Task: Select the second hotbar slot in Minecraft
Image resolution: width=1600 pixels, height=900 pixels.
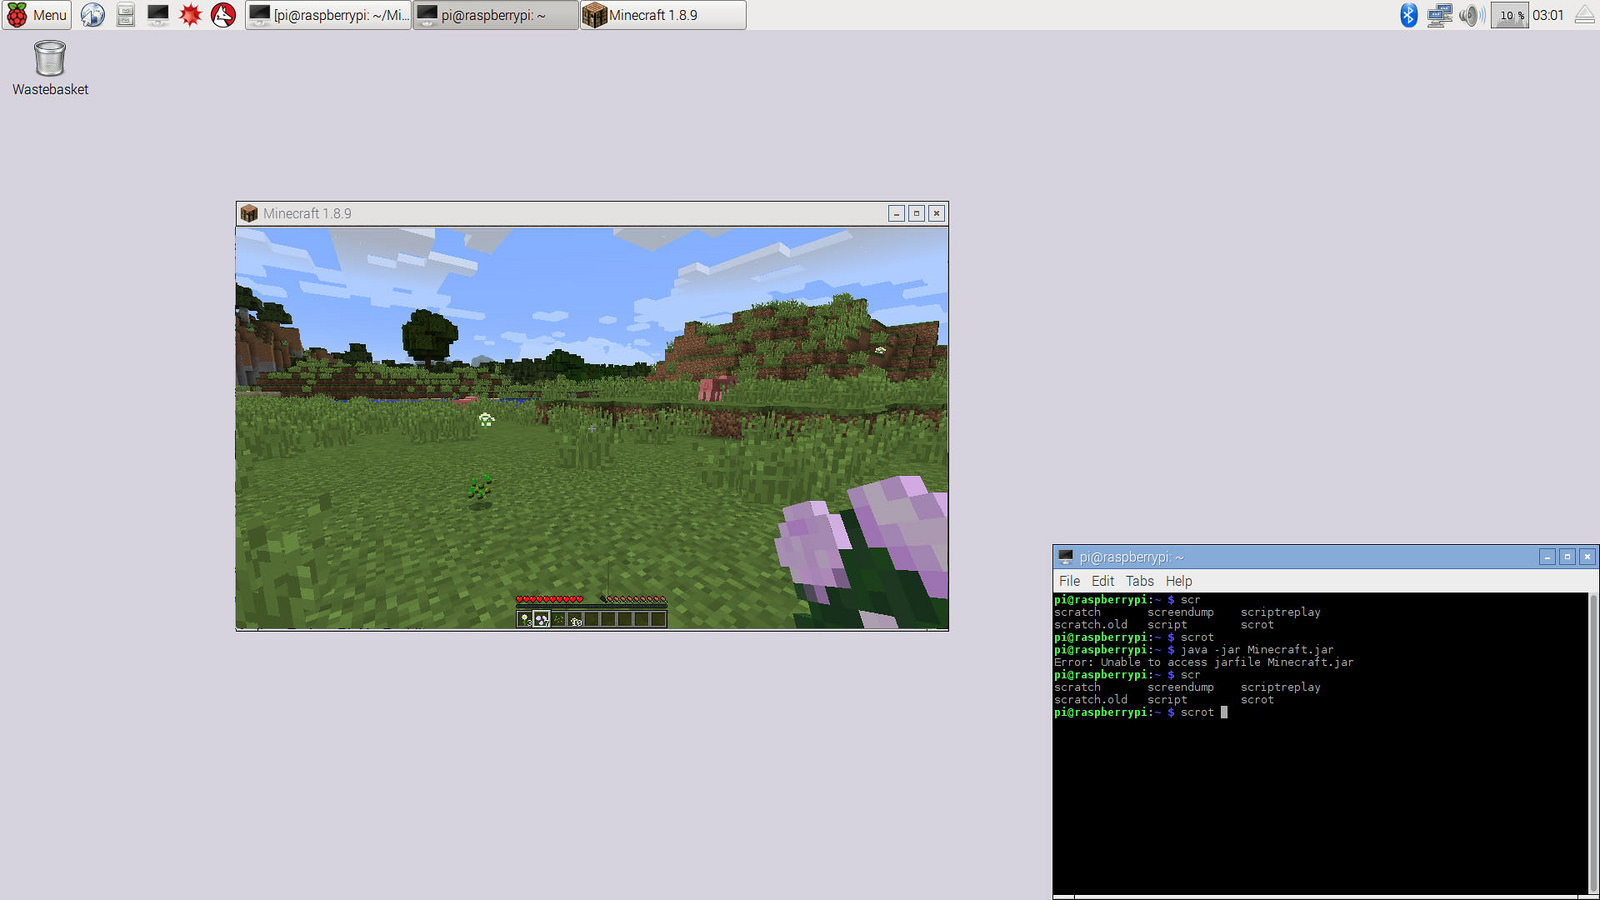Action: pyautogui.click(x=541, y=620)
